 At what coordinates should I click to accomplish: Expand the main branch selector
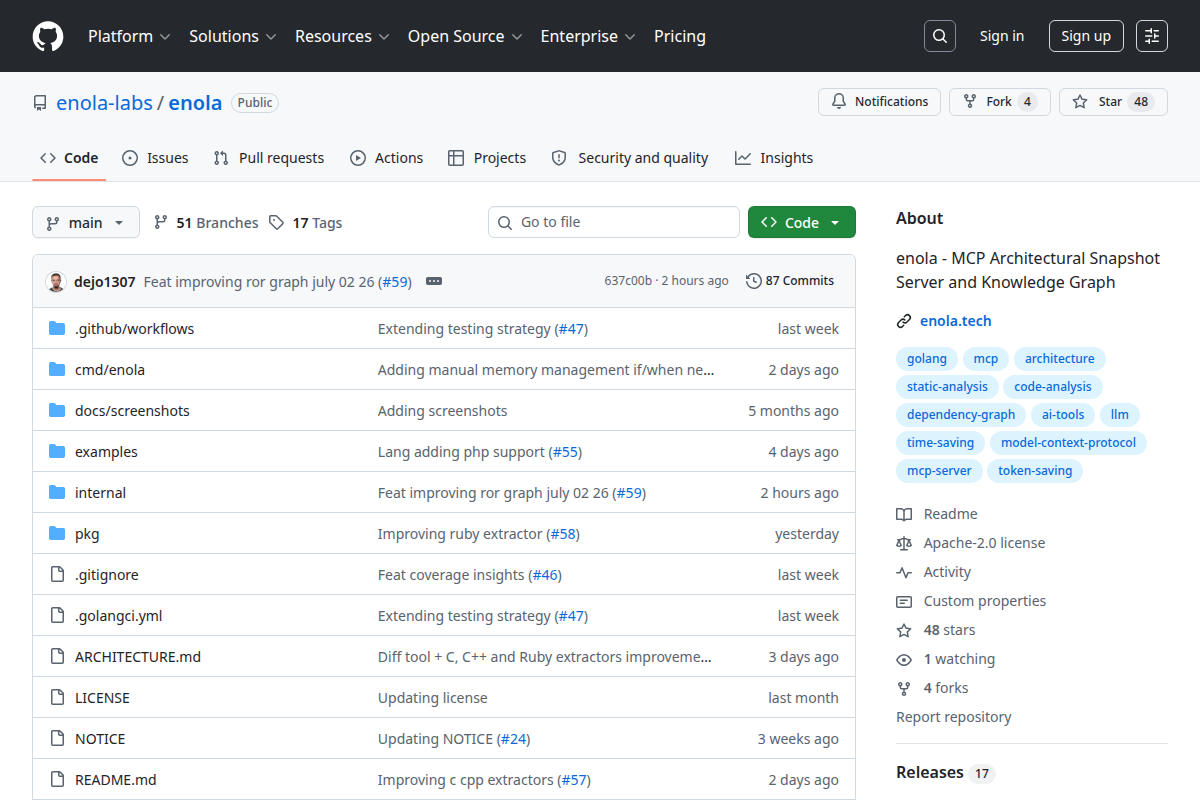pyautogui.click(x=86, y=222)
